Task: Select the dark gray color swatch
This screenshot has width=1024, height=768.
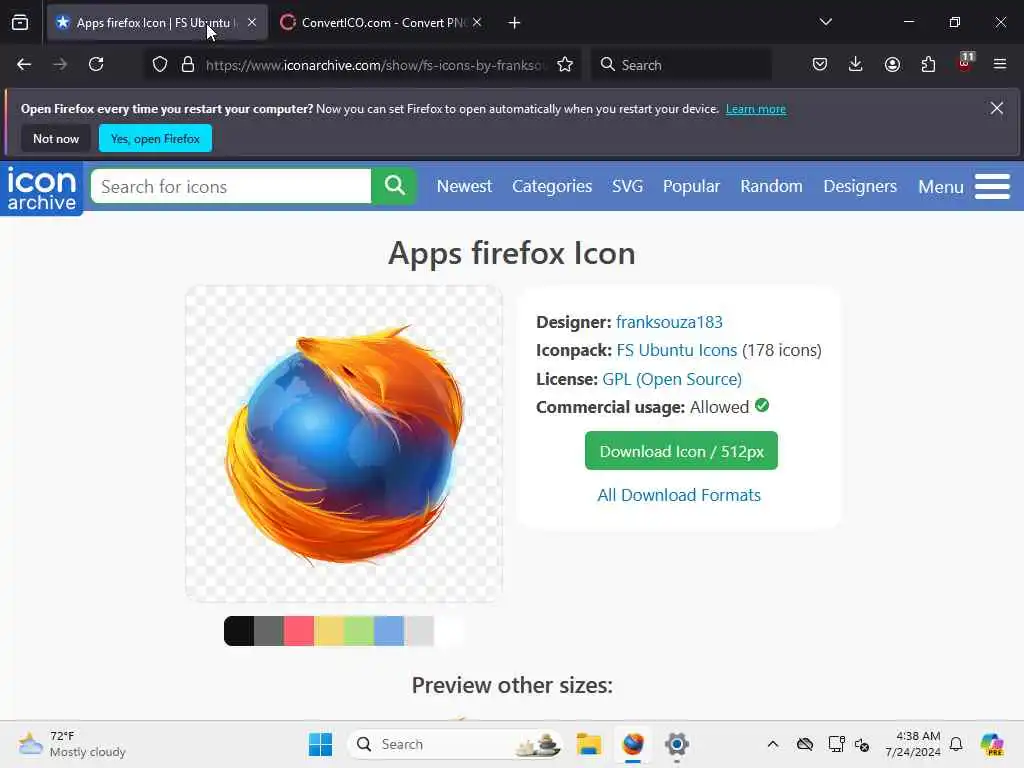Action: [x=269, y=631]
